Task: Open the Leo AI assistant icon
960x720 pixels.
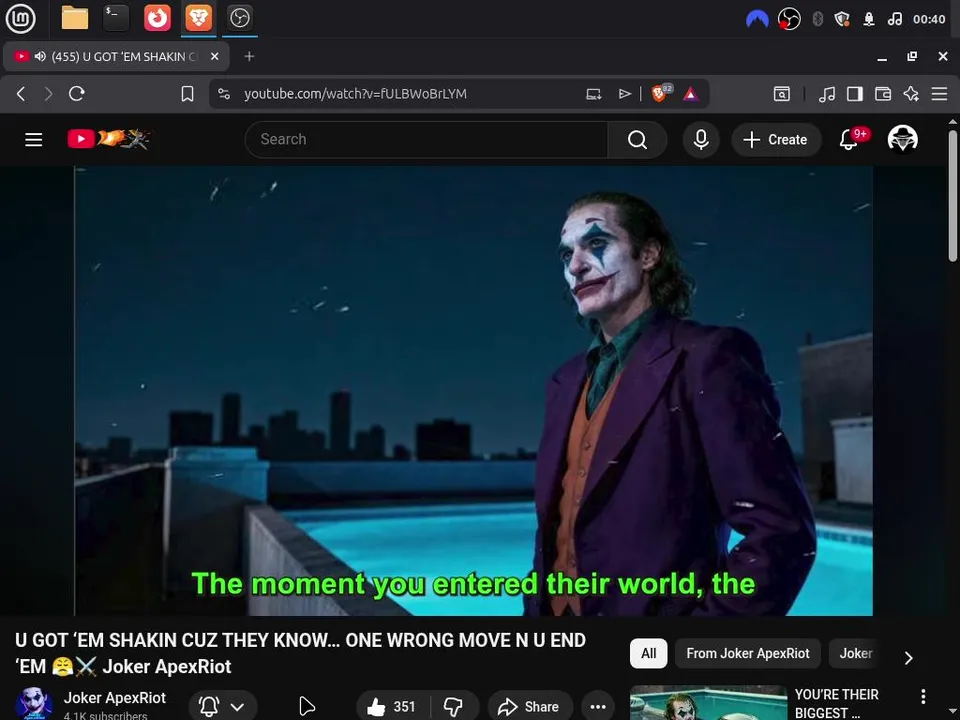Action: [x=911, y=94]
